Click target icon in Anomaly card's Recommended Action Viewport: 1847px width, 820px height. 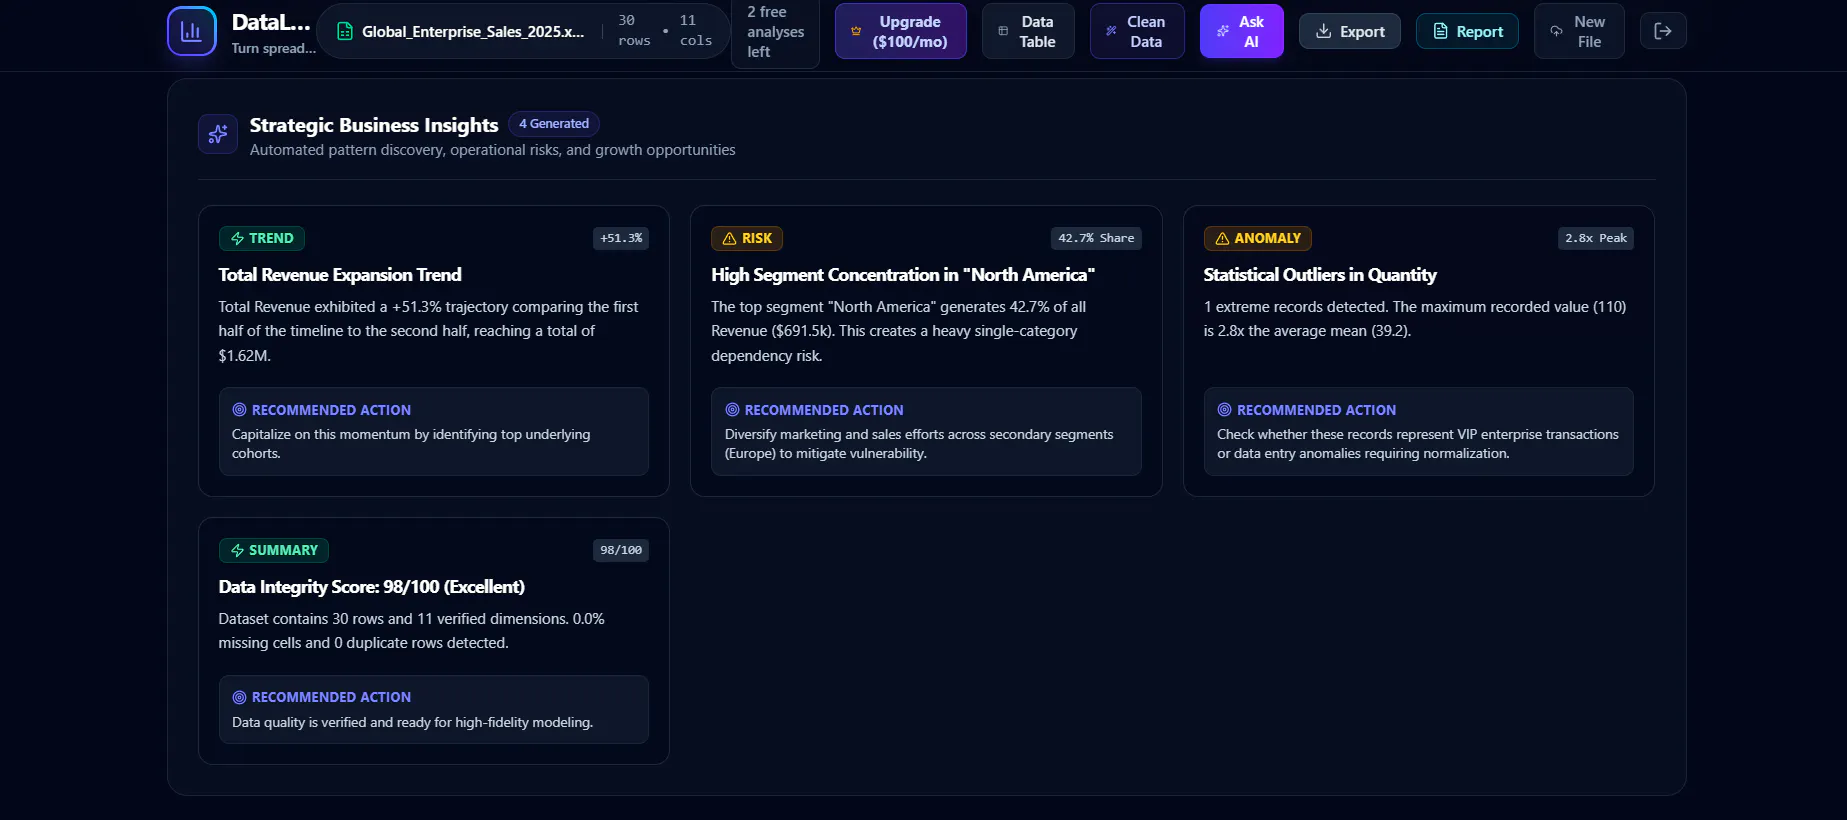[x=1224, y=410]
